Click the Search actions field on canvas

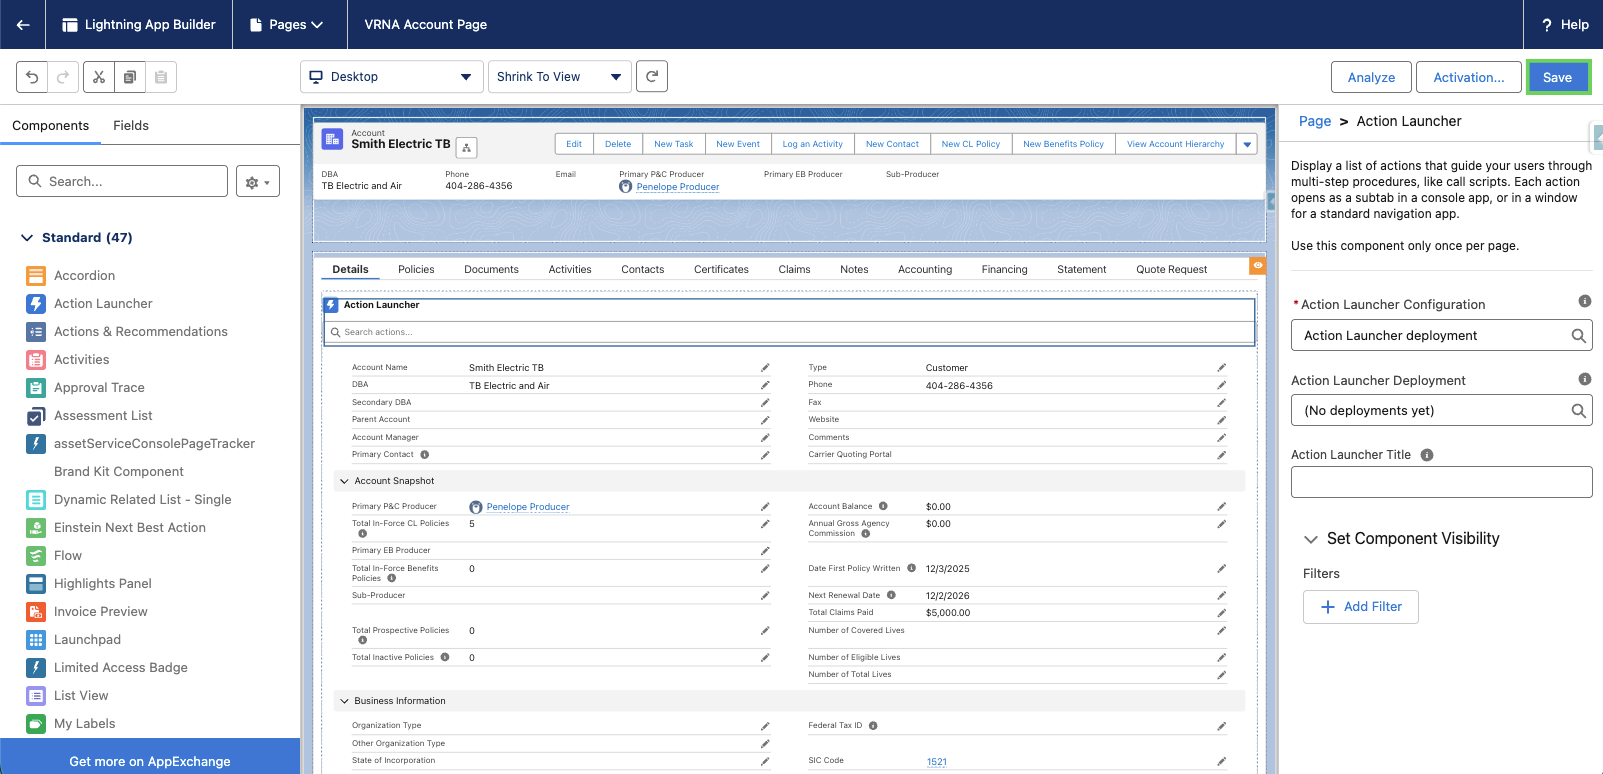(x=790, y=332)
